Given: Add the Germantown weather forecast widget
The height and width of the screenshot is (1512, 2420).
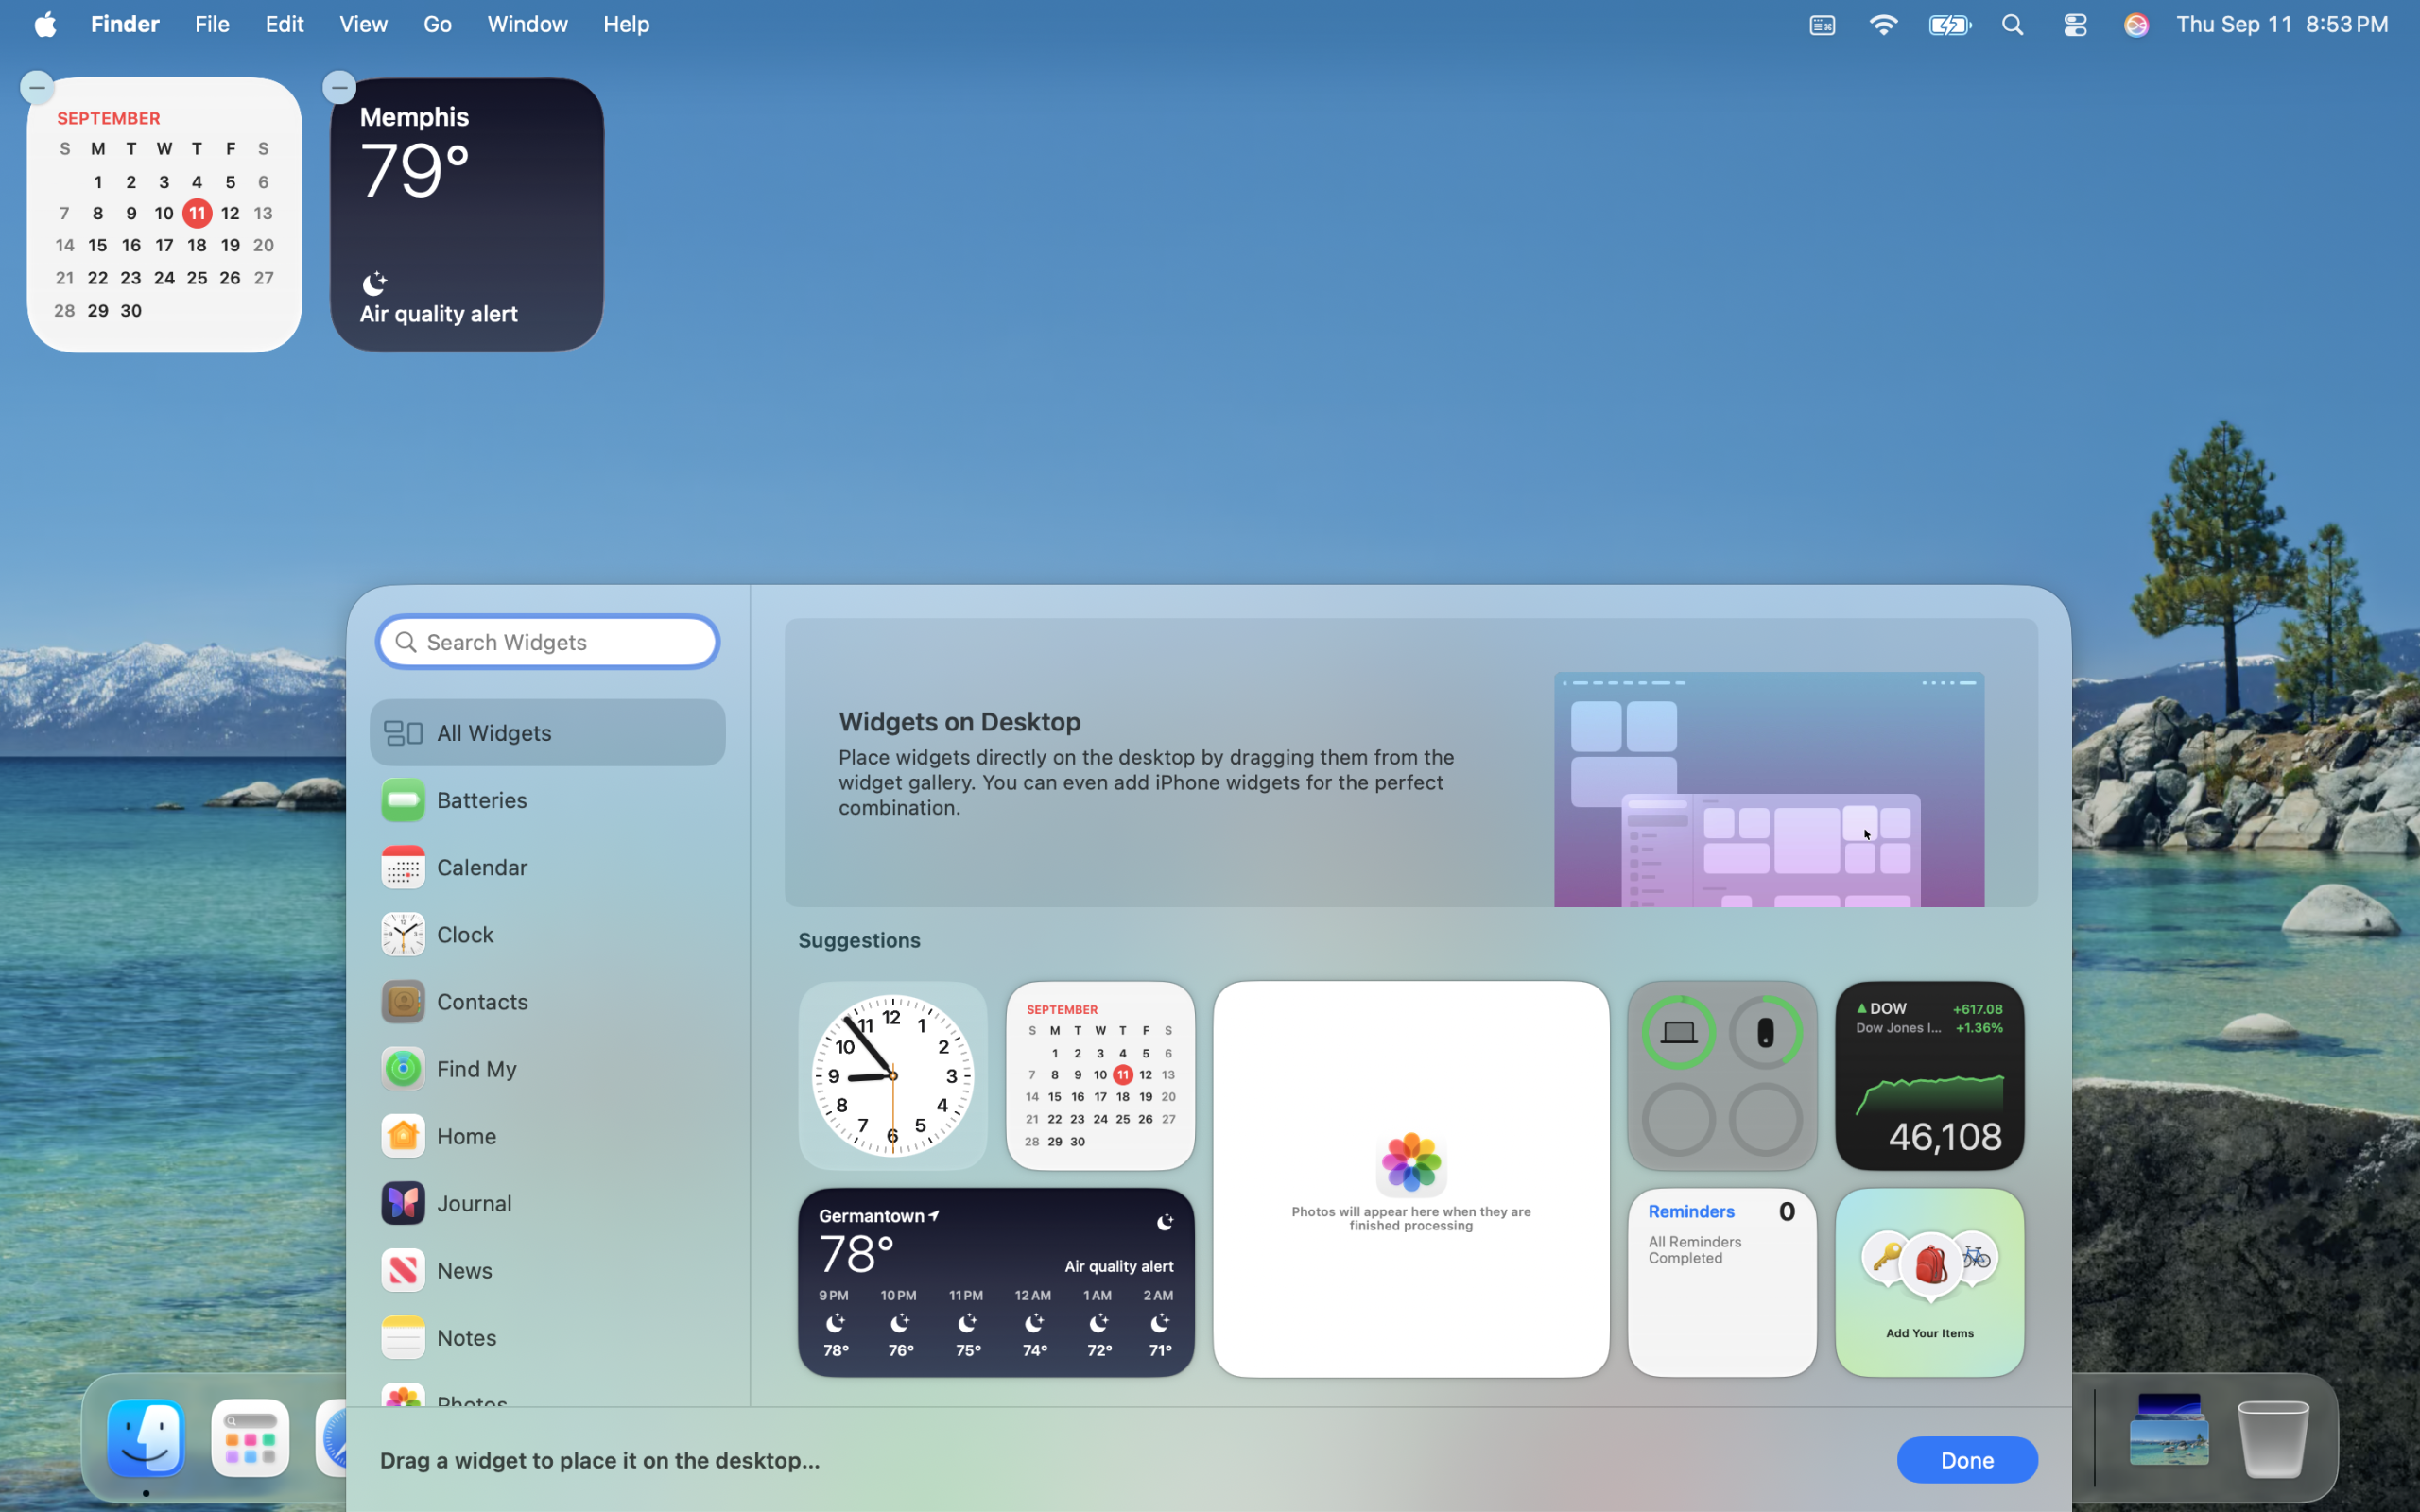Looking at the screenshot, I should [x=995, y=1283].
